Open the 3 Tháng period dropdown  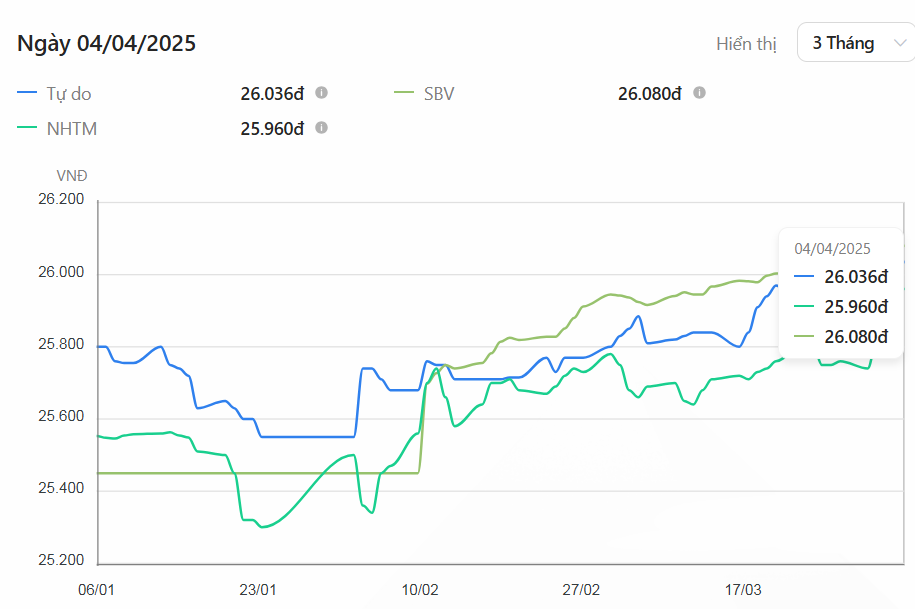855,43
